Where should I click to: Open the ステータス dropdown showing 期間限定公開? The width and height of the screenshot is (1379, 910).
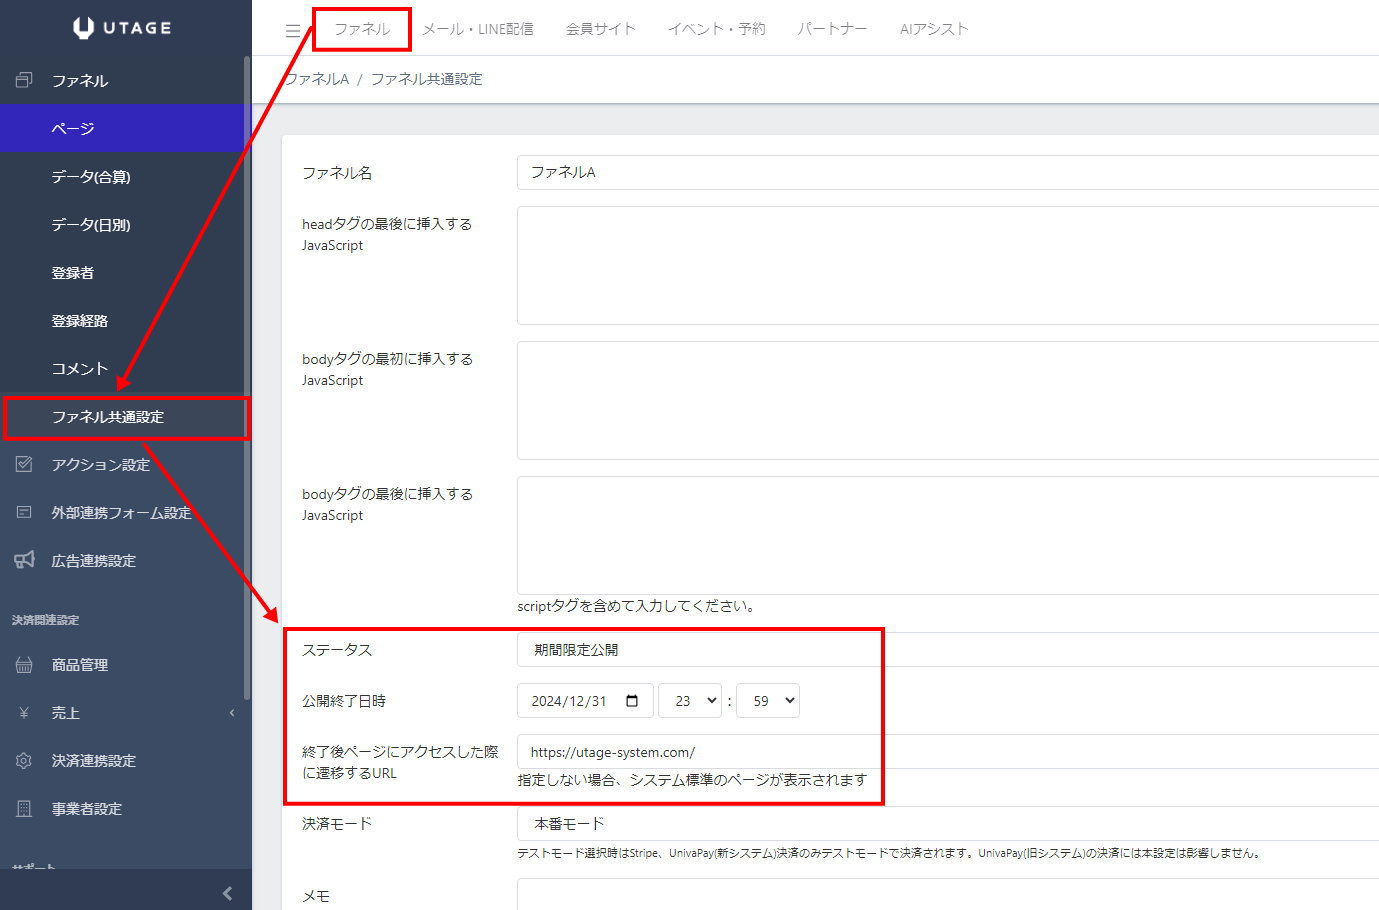click(x=700, y=649)
